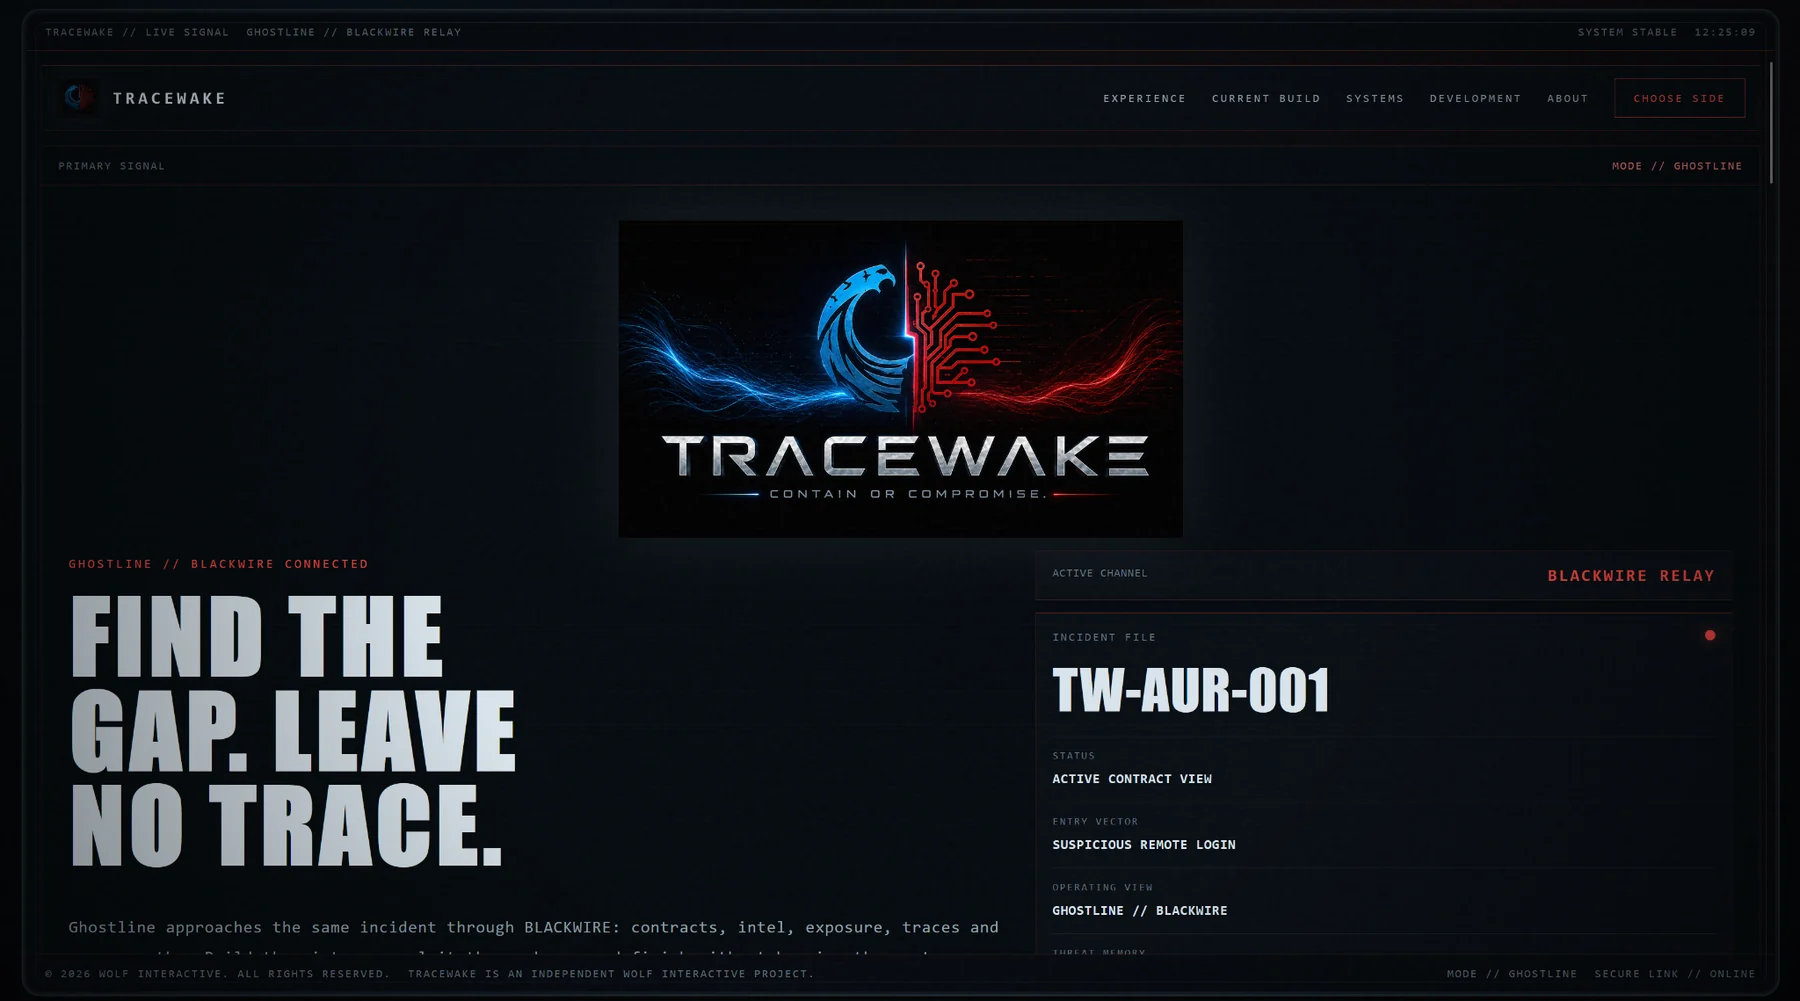Click the SYSTEM STABLE status text
Image resolution: width=1800 pixels, height=1001 pixels.
(1627, 32)
